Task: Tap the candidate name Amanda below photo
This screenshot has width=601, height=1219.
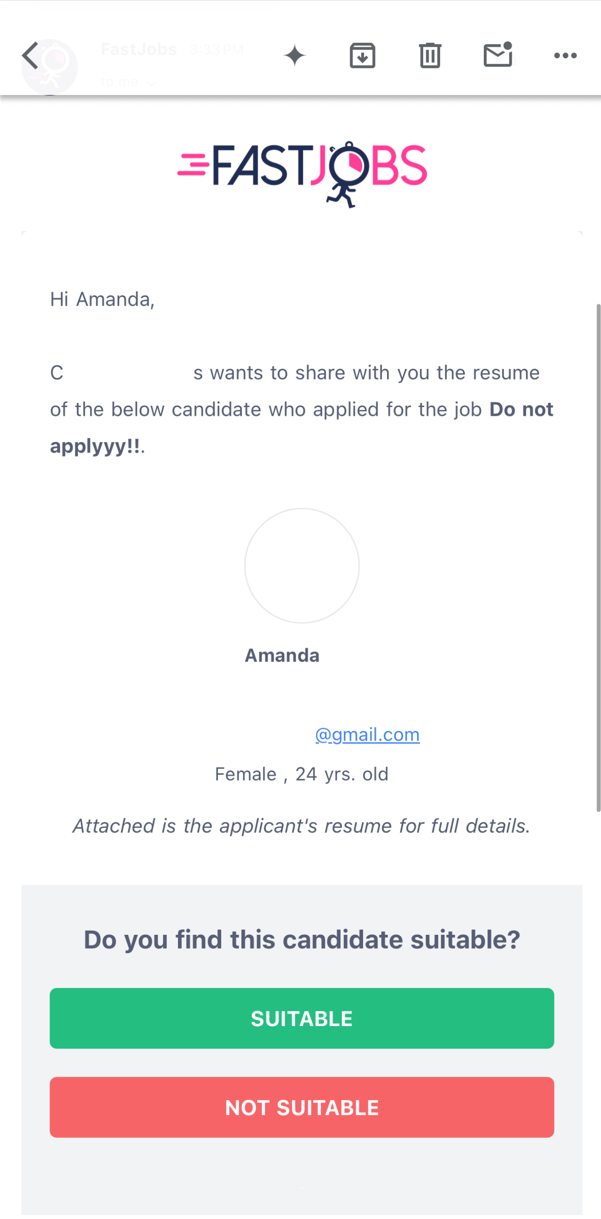Action: point(282,656)
